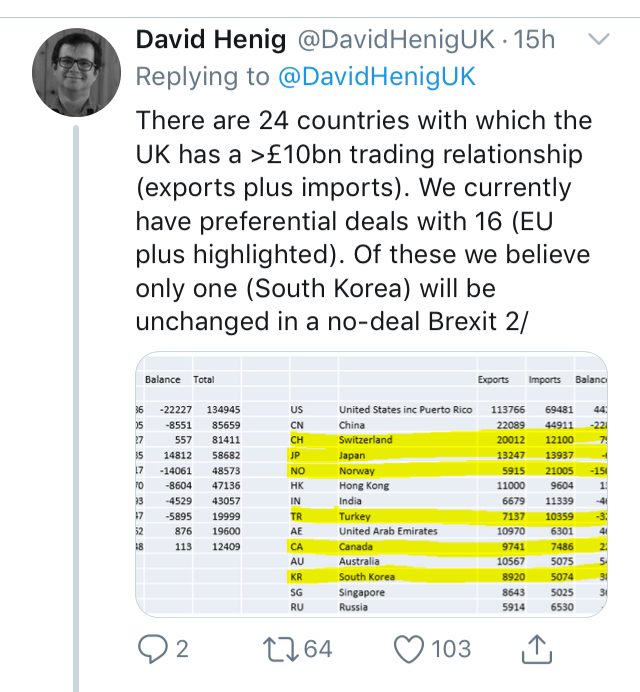Open the mentioned @DavidHenigUK reply link

(x=375, y=77)
